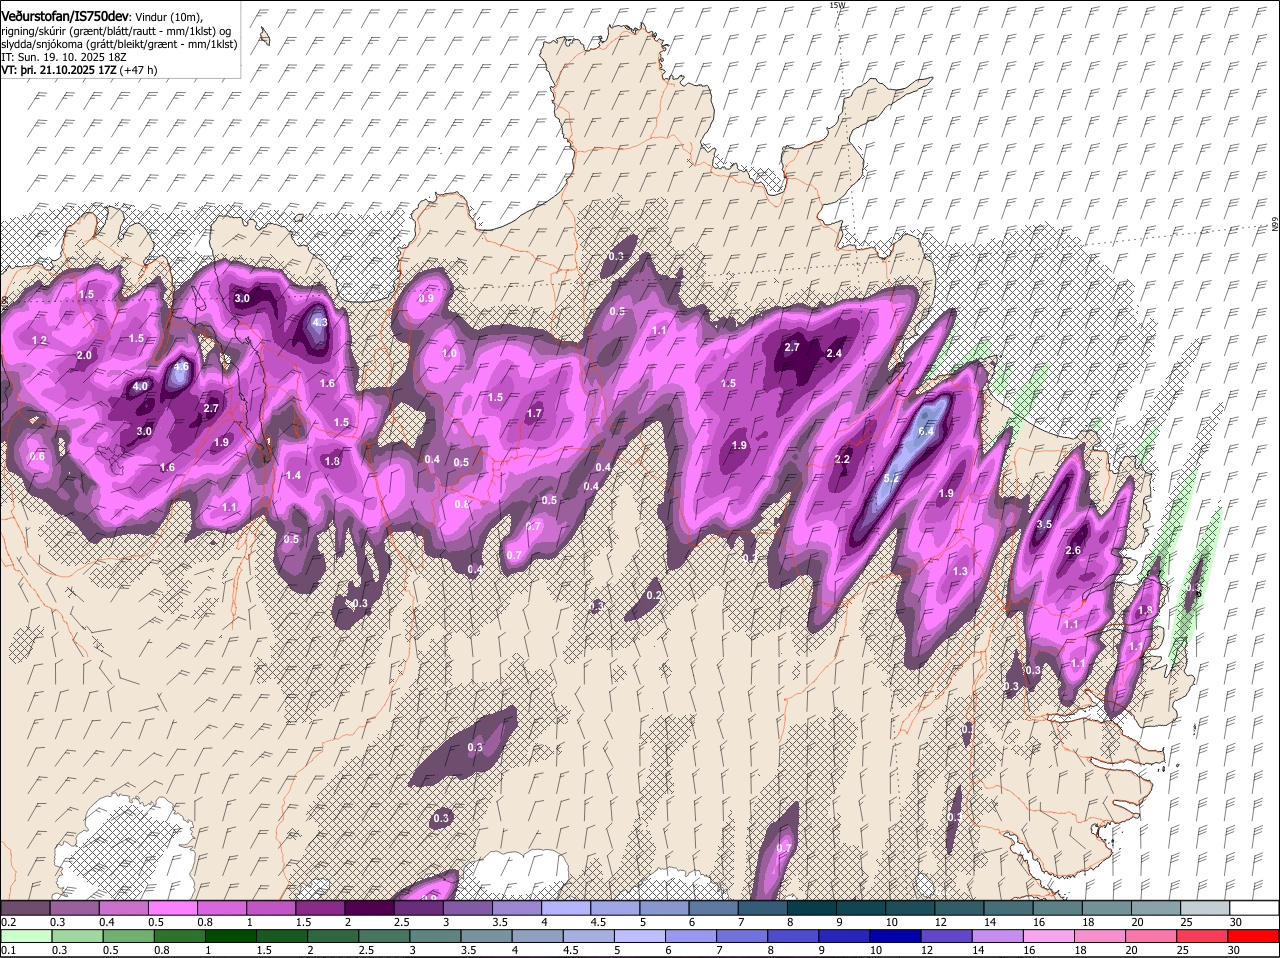Select the first dark mauve swatch above 0.2
The width and height of the screenshot is (1280, 958).
tap(25, 907)
